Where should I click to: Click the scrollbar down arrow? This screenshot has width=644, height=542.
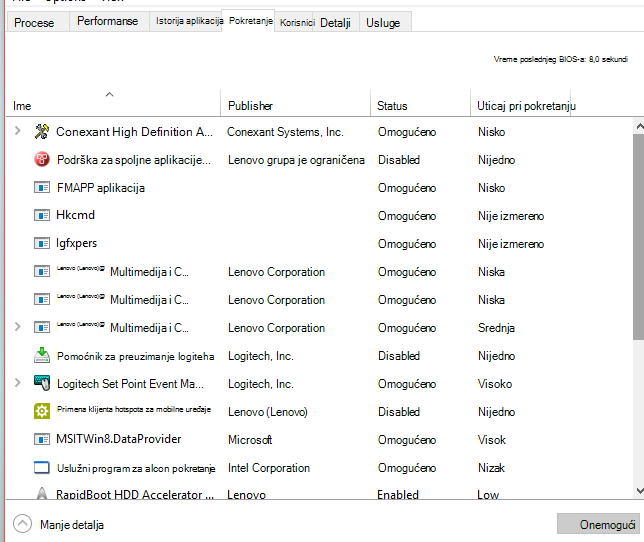click(639, 490)
